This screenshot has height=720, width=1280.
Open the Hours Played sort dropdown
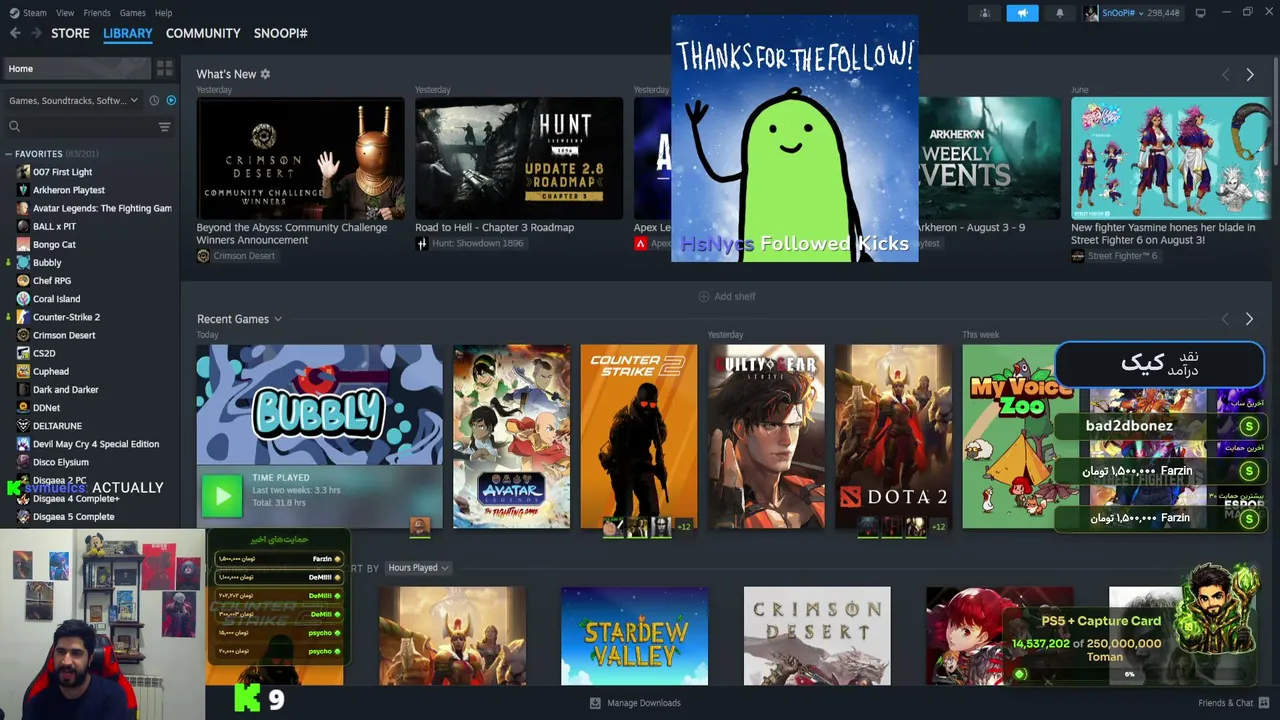click(418, 568)
